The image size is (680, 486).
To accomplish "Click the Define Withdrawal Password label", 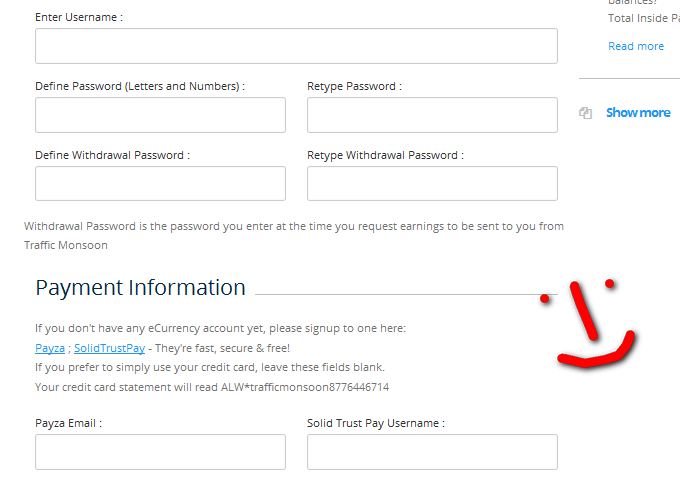I will click(x=112, y=155).
